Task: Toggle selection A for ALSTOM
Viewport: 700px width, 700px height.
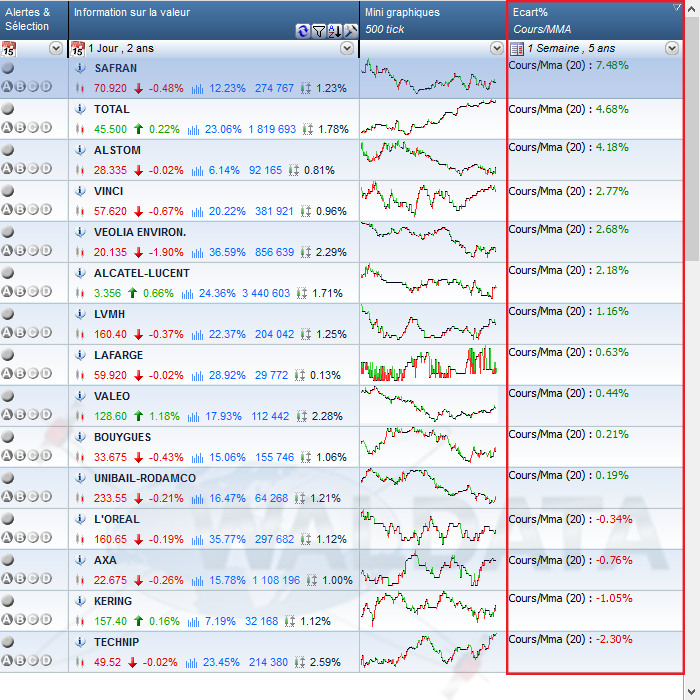Action: (x=7, y=168)
